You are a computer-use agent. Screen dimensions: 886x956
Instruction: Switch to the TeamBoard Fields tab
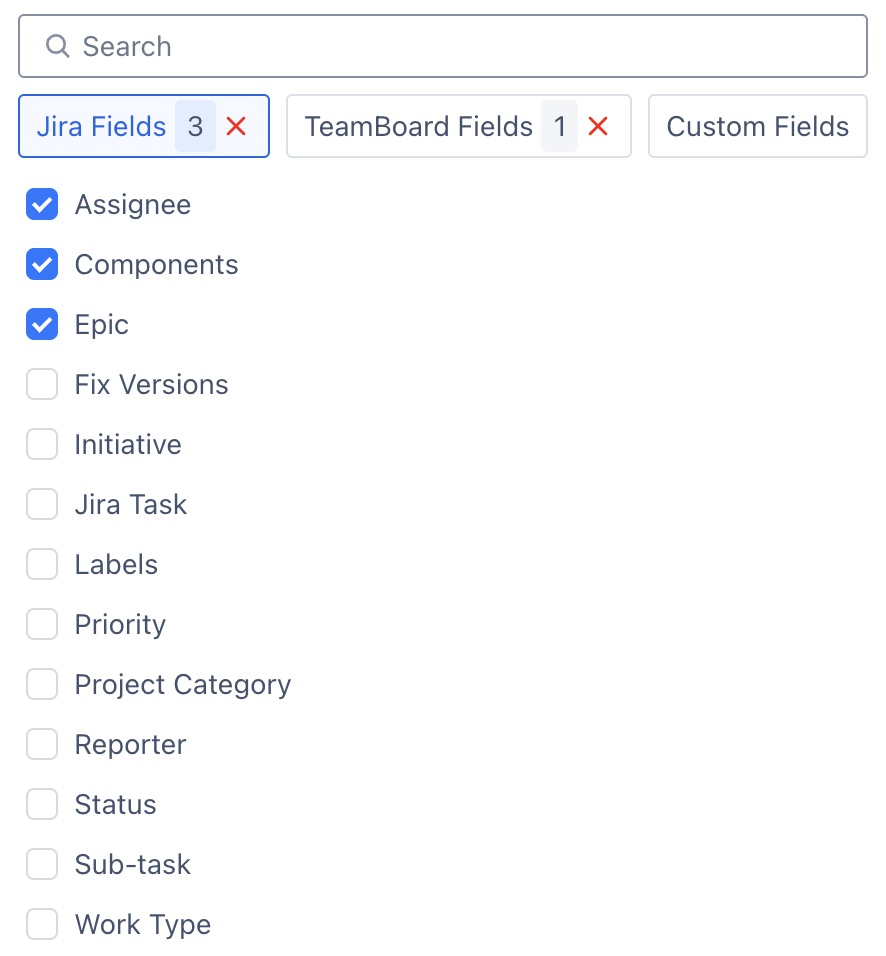[x=418, y=126]
